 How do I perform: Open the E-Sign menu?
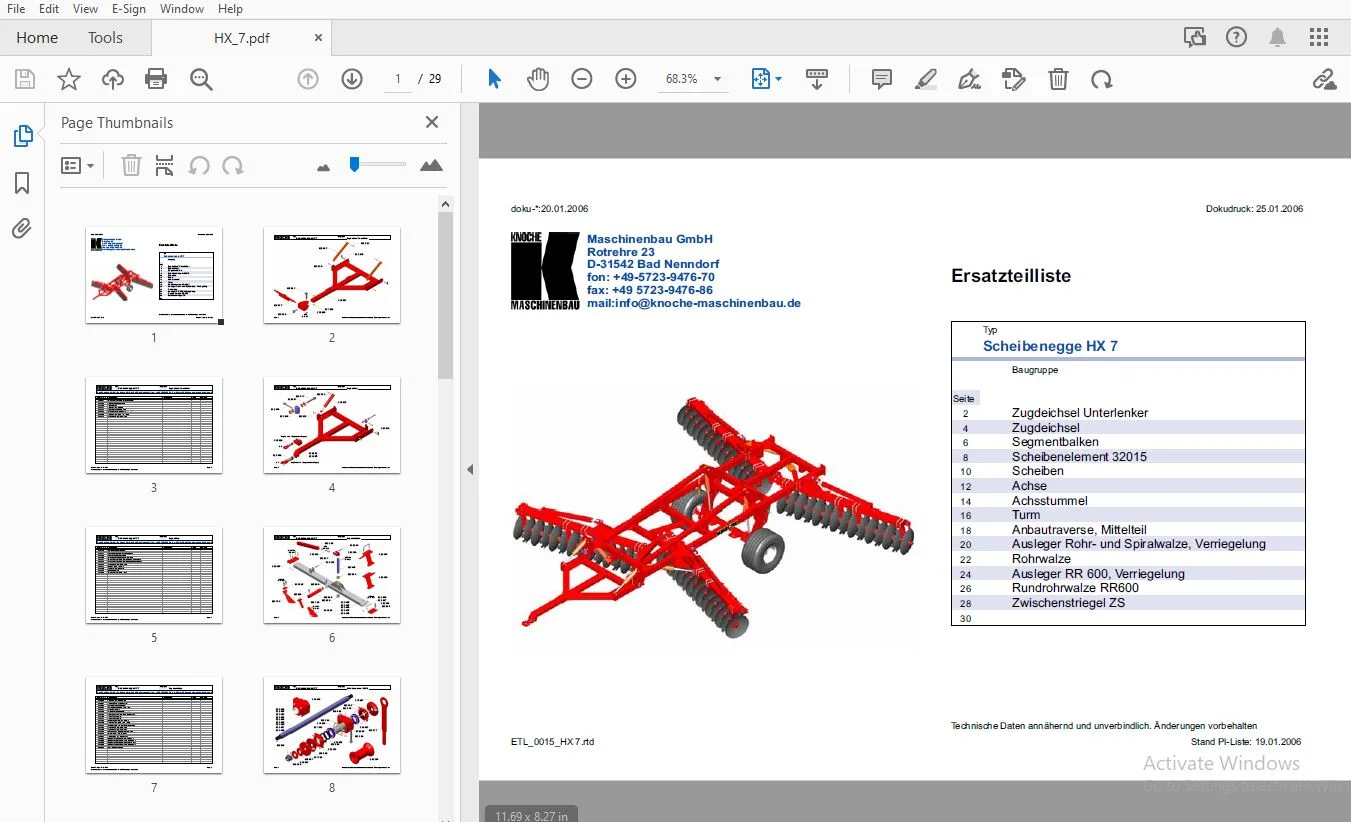129,9
